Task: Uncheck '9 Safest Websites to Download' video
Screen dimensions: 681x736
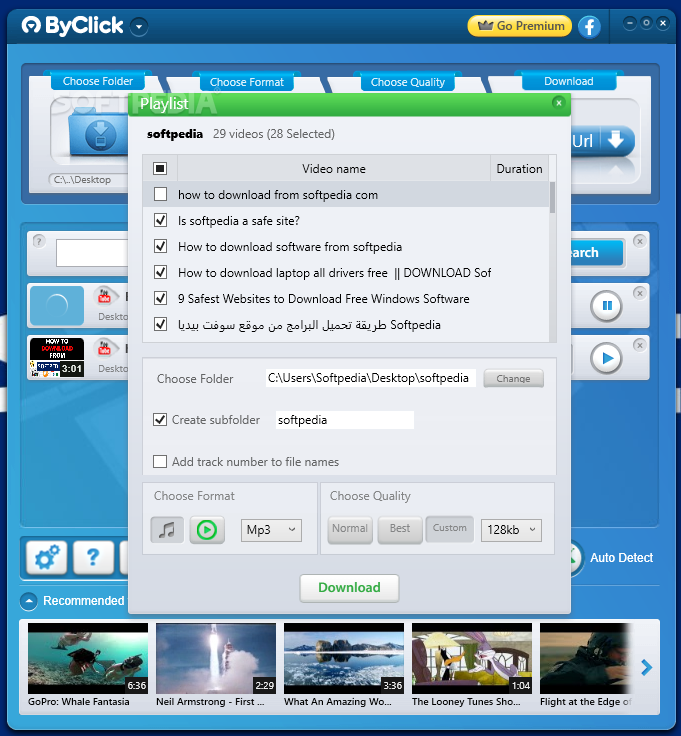Action: point(161,298)
